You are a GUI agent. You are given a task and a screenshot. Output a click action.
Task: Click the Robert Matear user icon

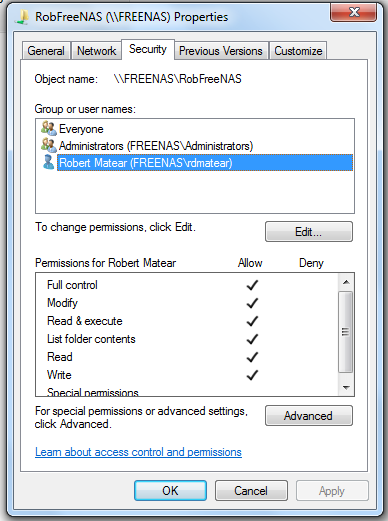click(49, 162)
